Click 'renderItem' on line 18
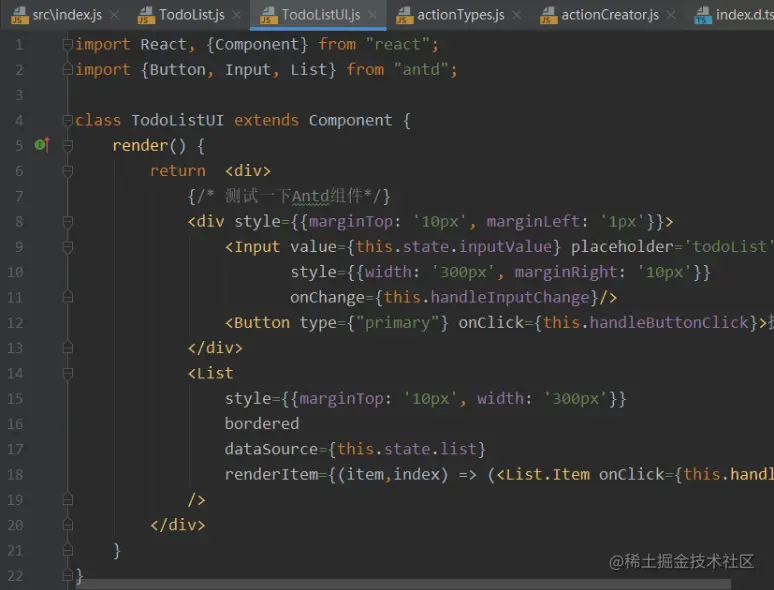Screen dimensions: 774x590 pos(271,474)
